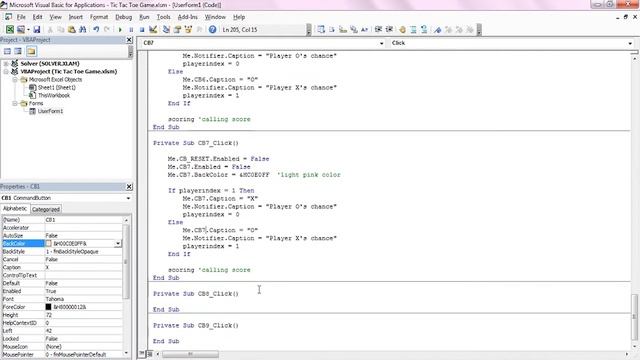The height and width of the screenshot is (360, 640).
Task: Open the CB1 CommandButton object selector dropdown
Action: pos(128,198)
